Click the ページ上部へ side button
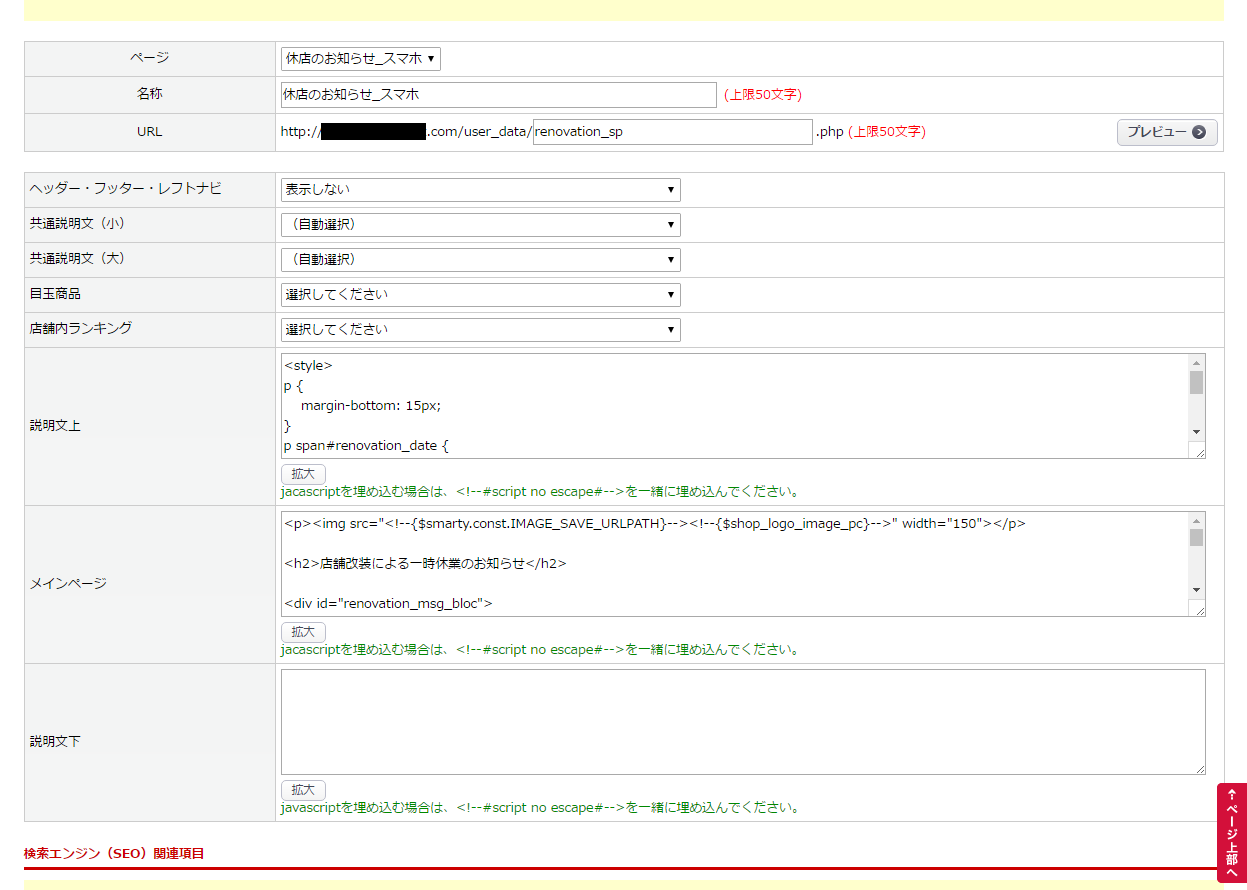This screenshot has height=890, width=1247. coord(1231,832)
